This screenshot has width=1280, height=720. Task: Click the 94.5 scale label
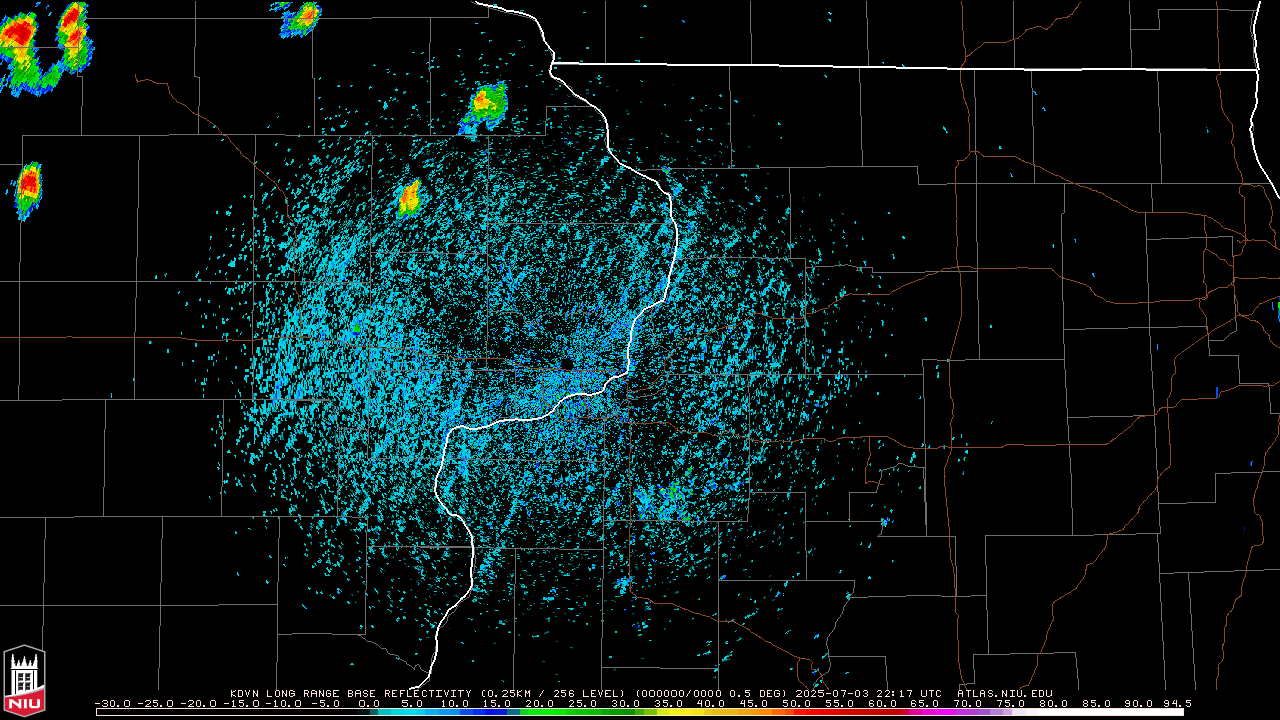tap(1176, 704)
